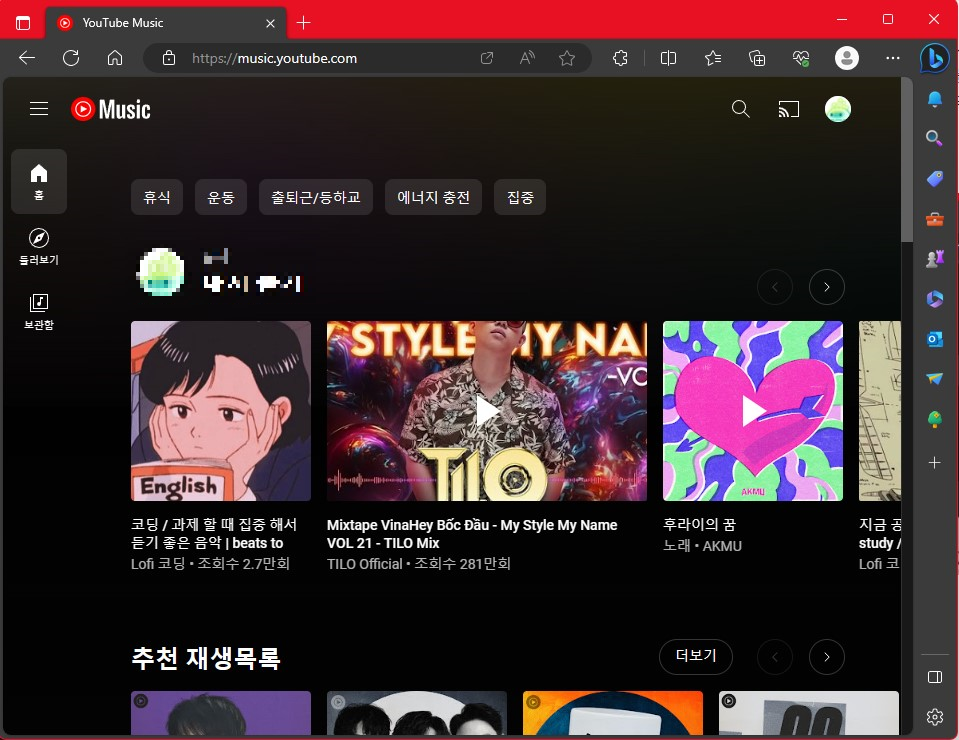
Task: Open the games chess icon in Edge sidebar
Action: click(935, 259)
